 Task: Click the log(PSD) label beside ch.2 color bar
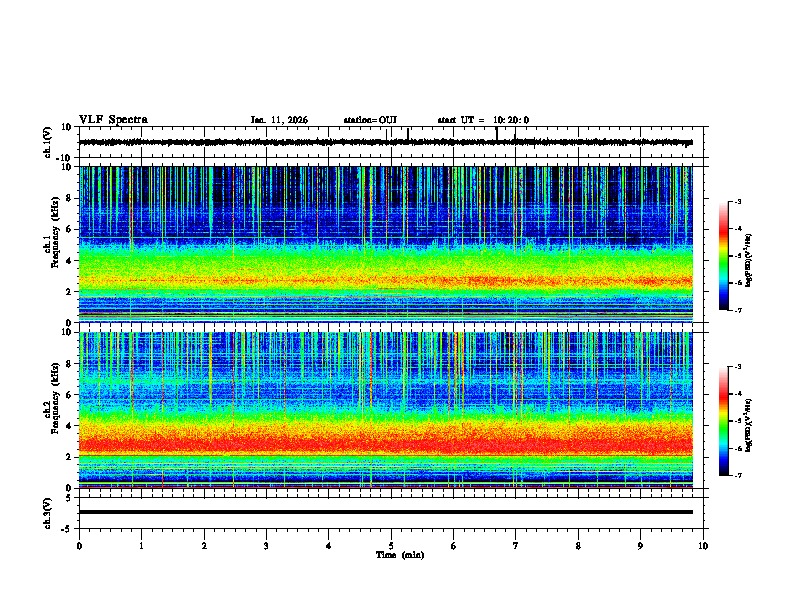(x=748, y=425)
